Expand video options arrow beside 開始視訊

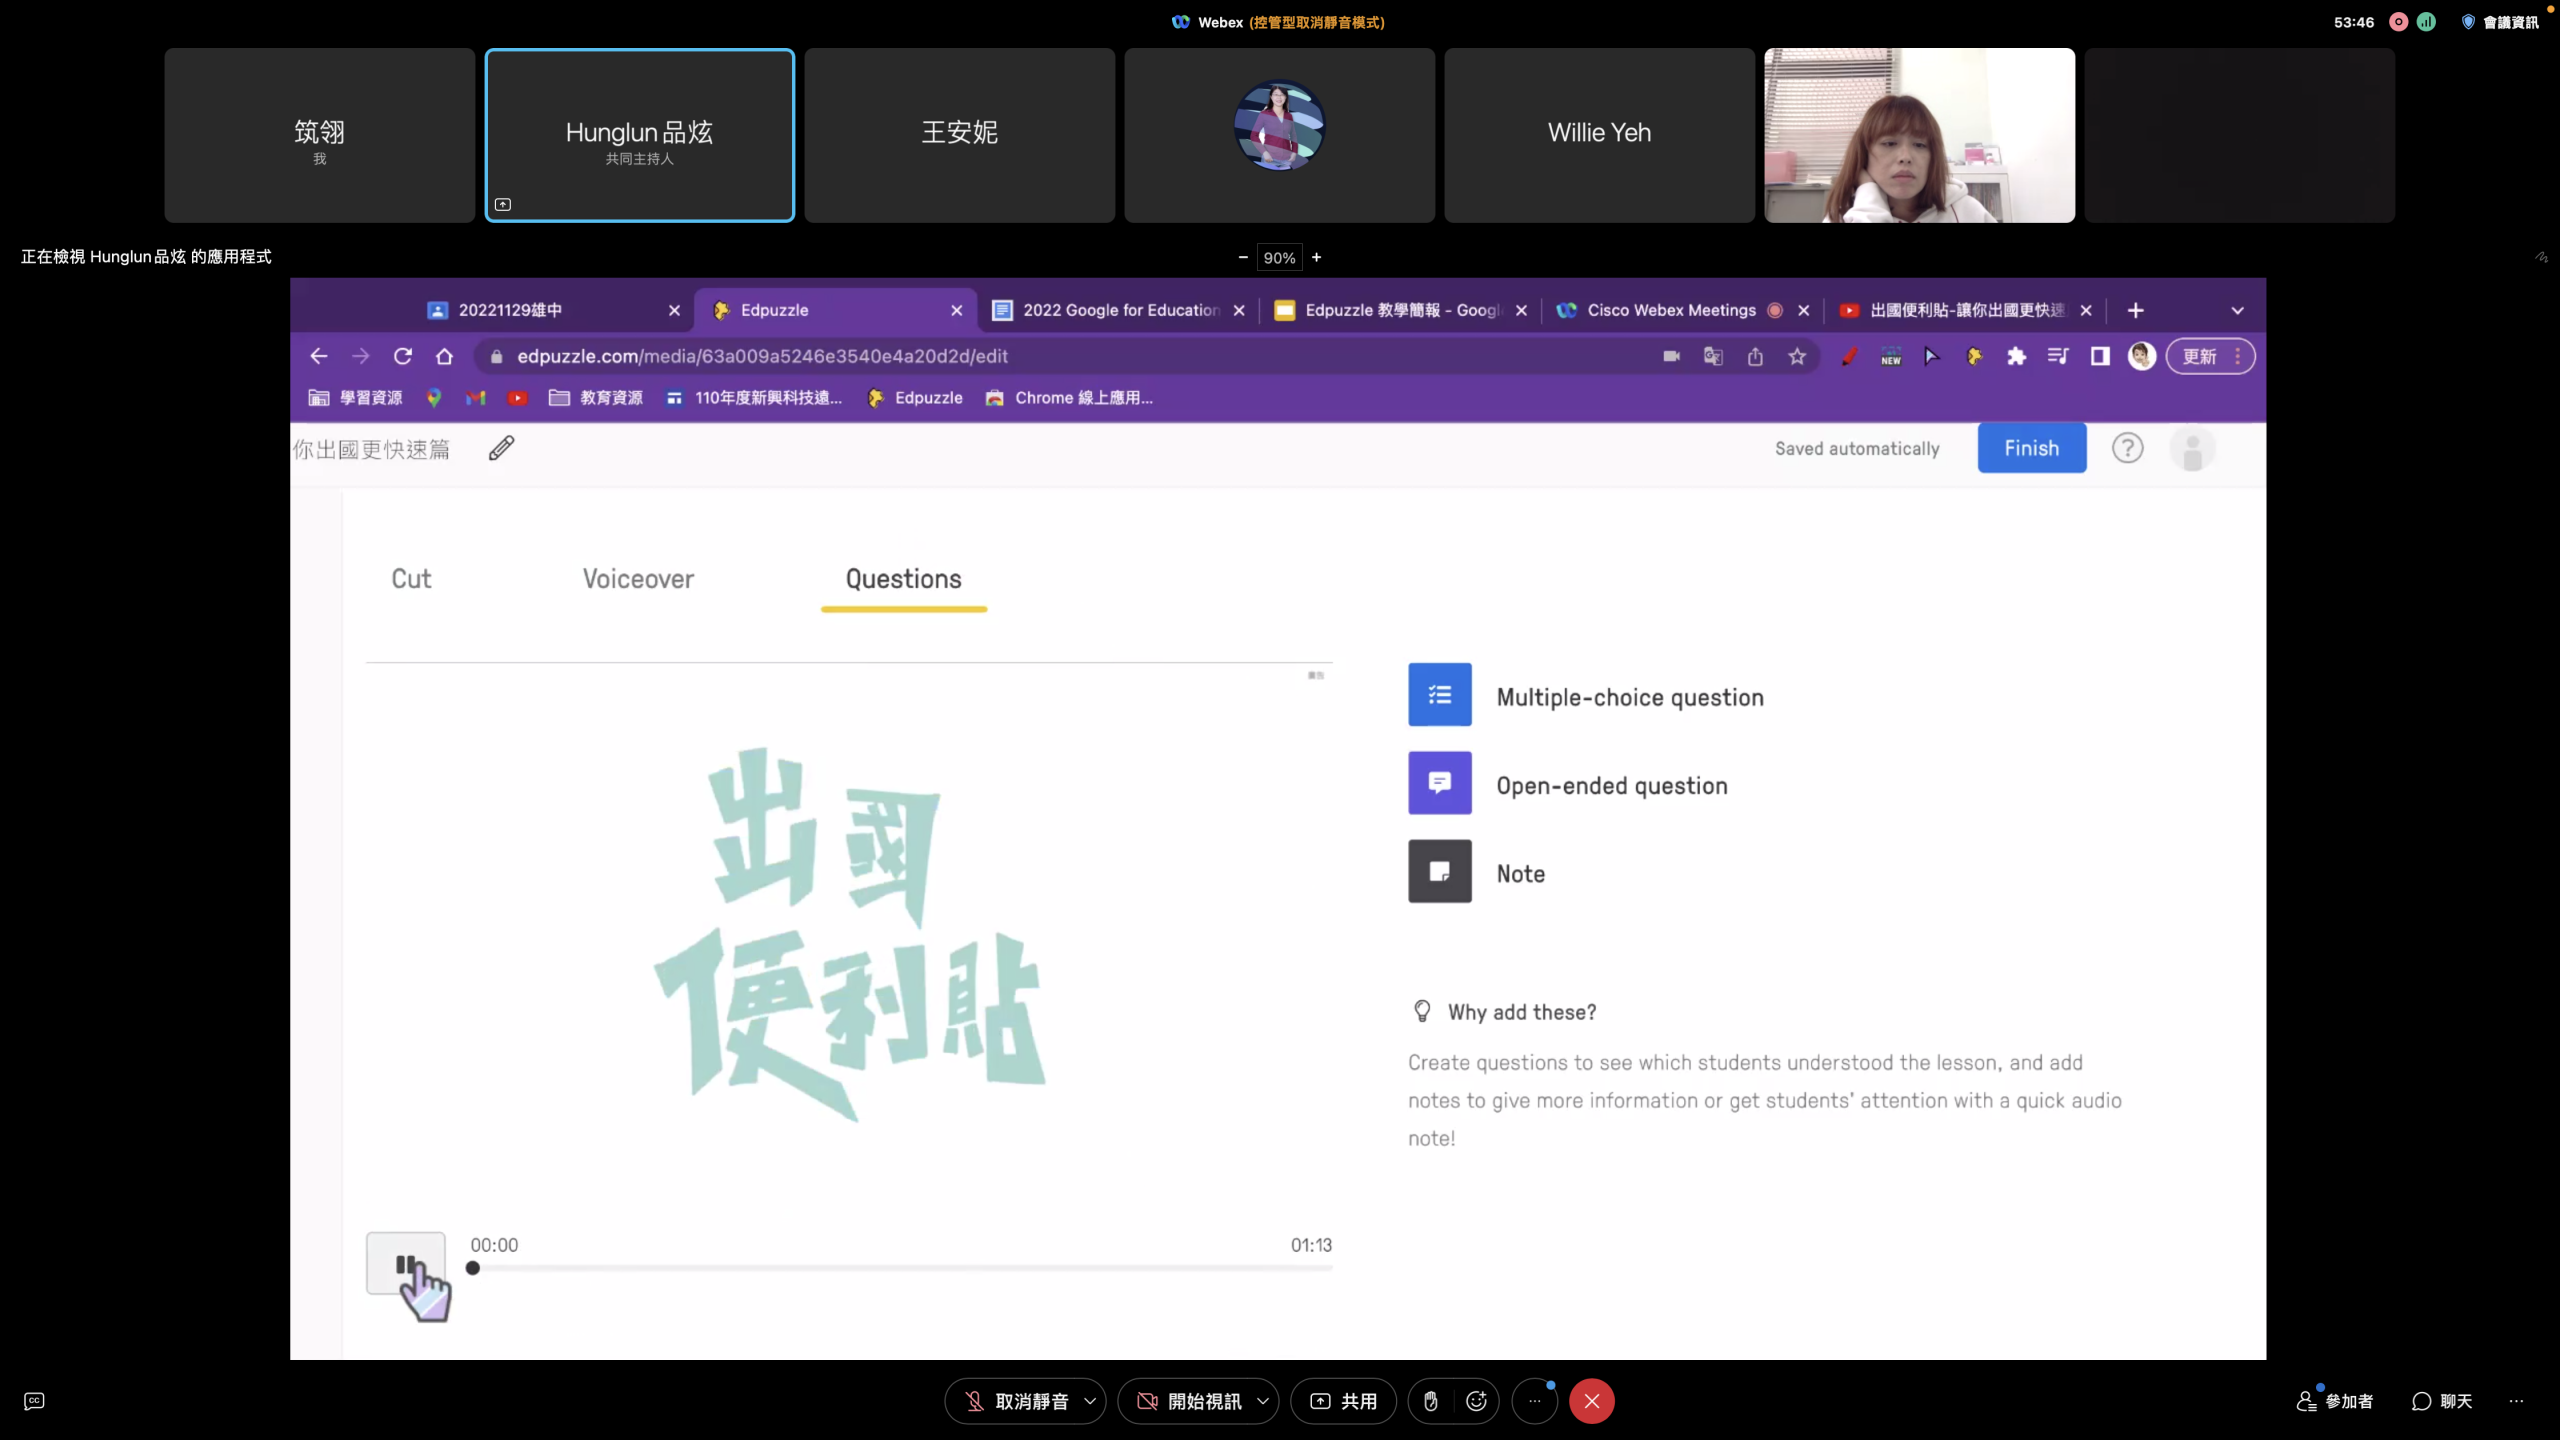pos(1263,1401)
